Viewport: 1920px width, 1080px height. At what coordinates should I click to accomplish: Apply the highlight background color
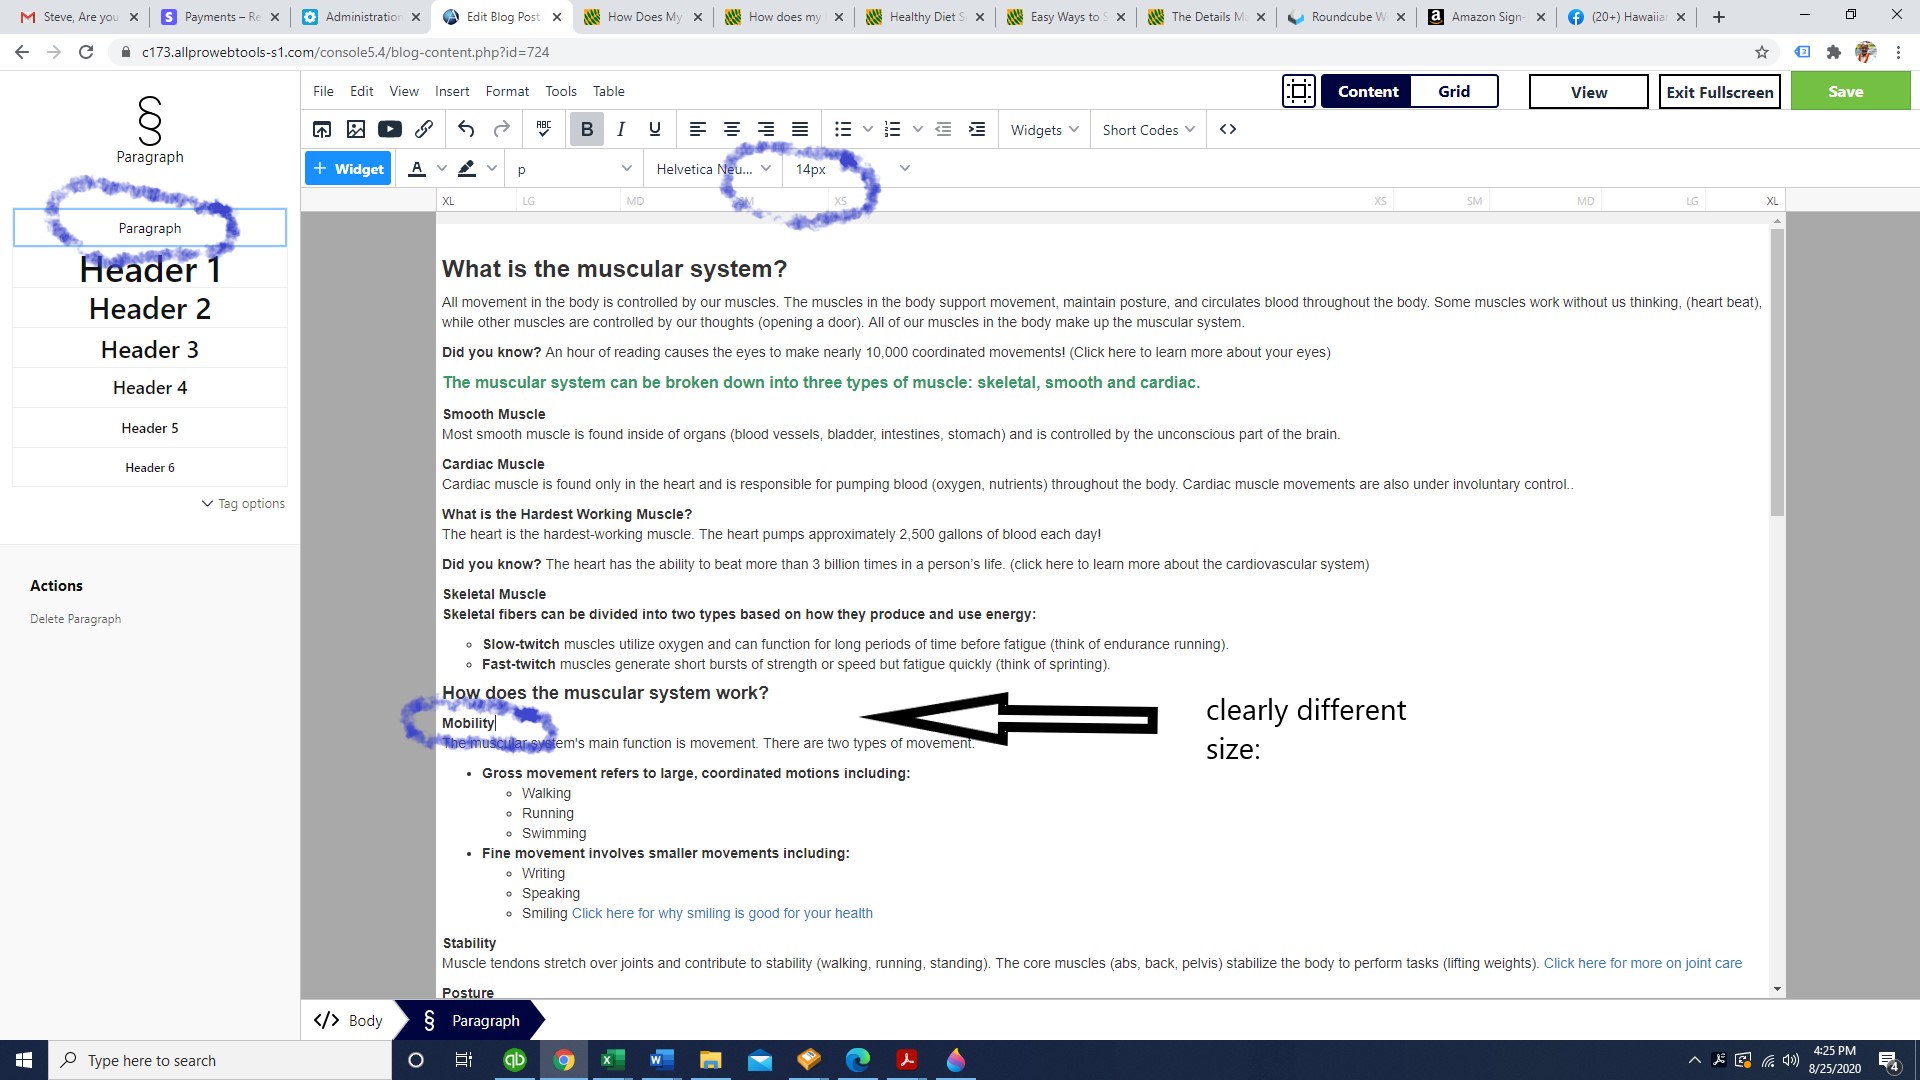click(x=466, y=169)
